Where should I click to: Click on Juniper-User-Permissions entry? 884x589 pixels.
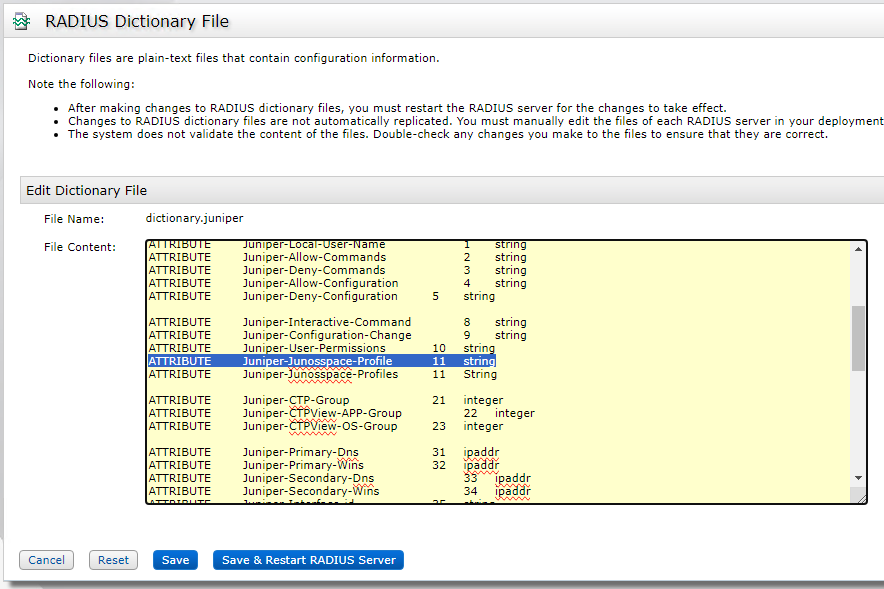click(313, 348)
